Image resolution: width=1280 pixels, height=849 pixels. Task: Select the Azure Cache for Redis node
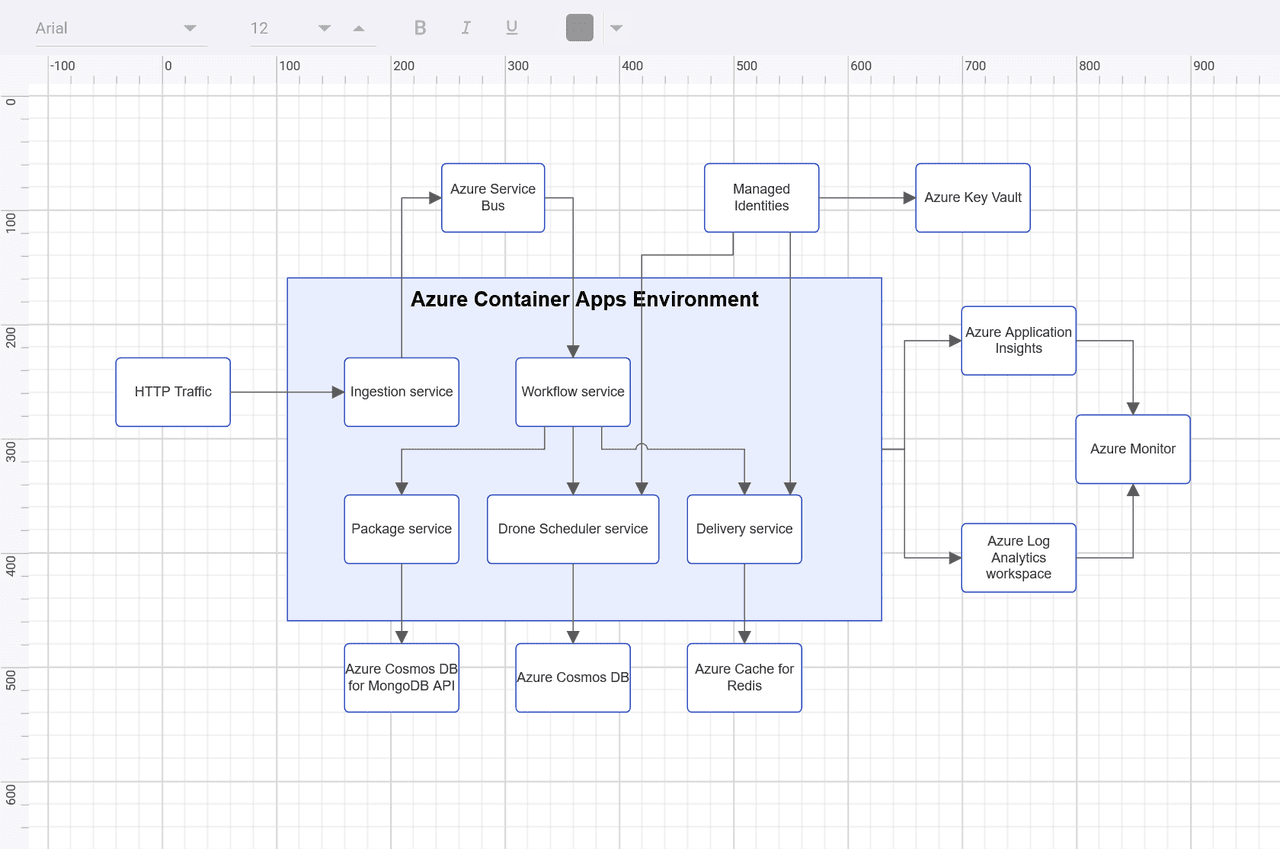(x=745, y=678)
